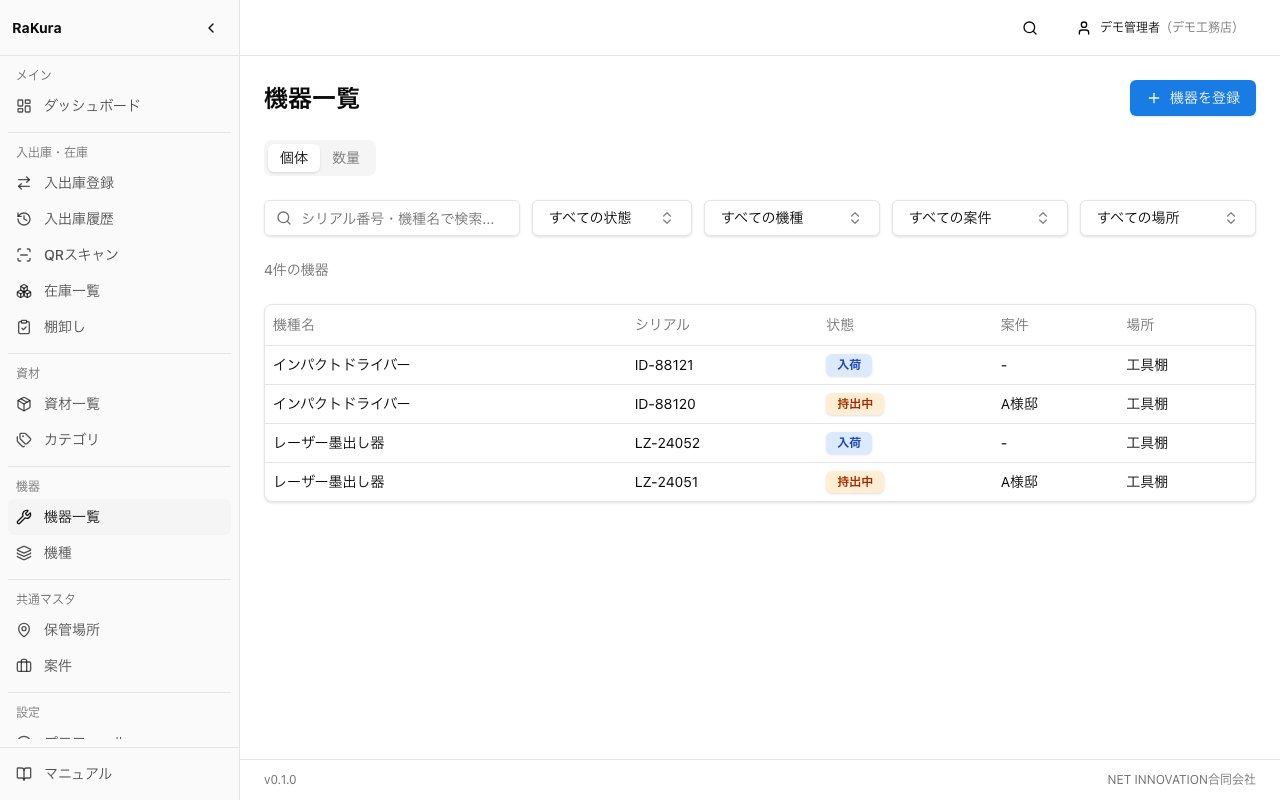Click the 機種 layers icon

24,553
